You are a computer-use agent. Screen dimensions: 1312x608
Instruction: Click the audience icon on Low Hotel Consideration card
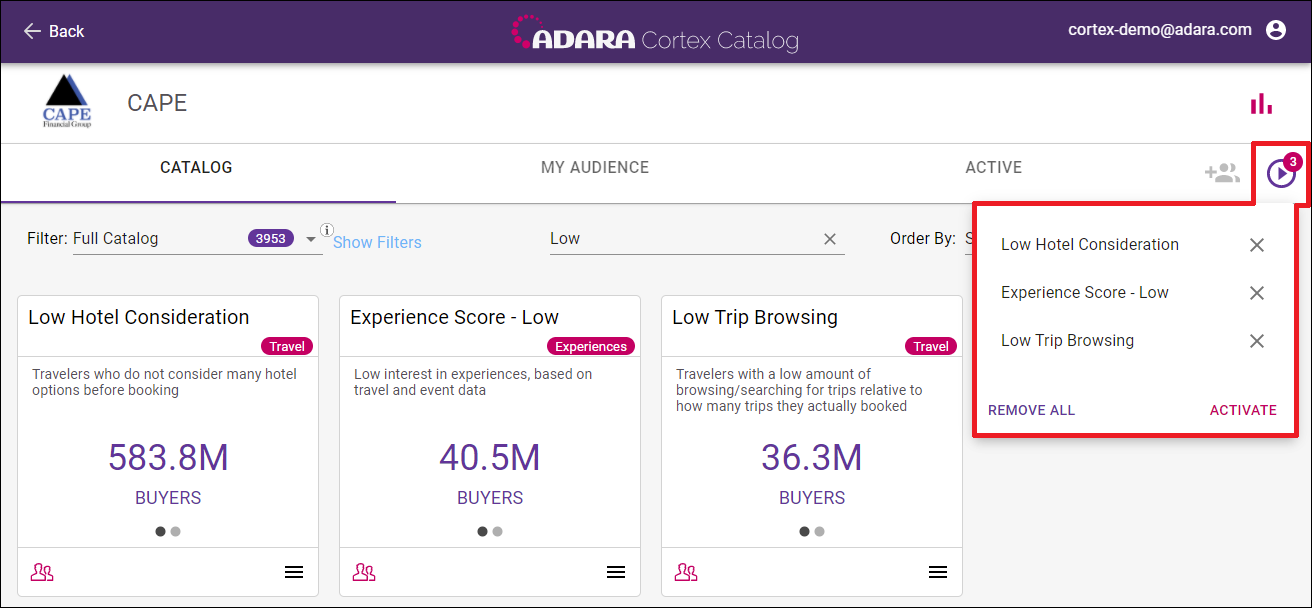pos(42,572)
